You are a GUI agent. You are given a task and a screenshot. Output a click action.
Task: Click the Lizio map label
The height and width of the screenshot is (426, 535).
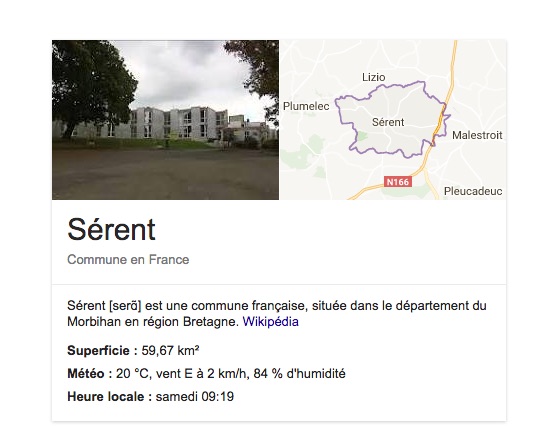pos(374,77)
